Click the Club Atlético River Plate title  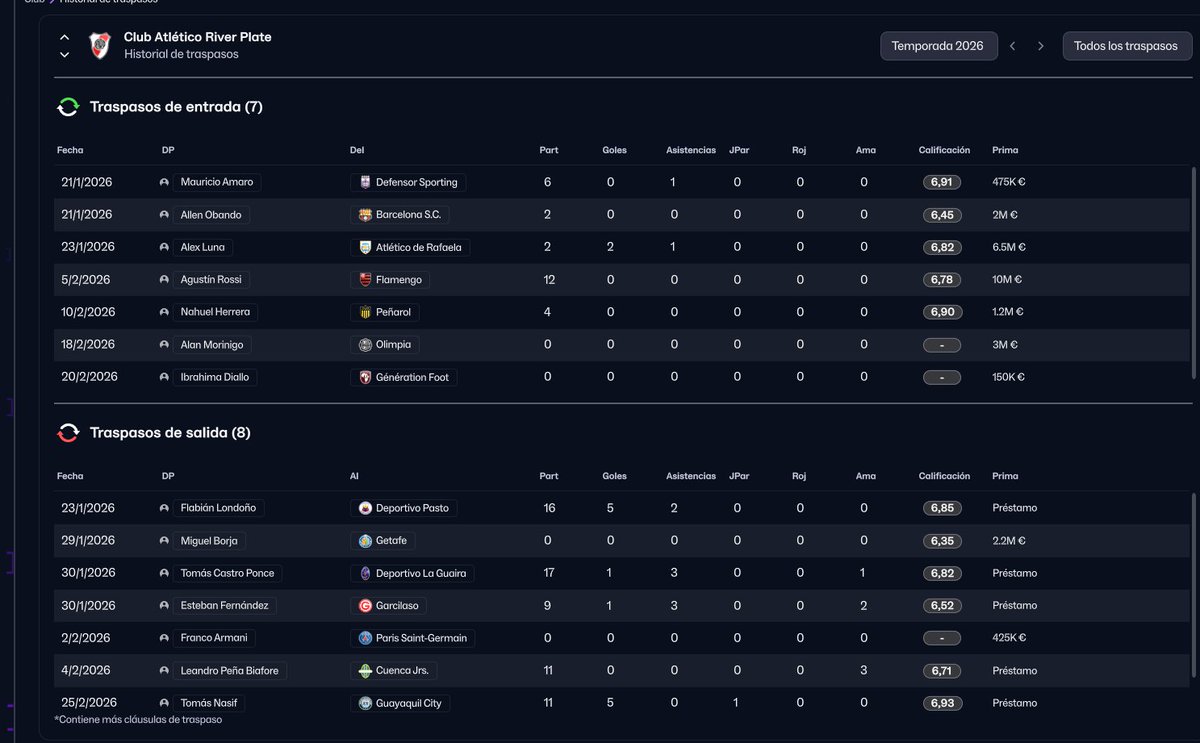click(x=198, y=37)
